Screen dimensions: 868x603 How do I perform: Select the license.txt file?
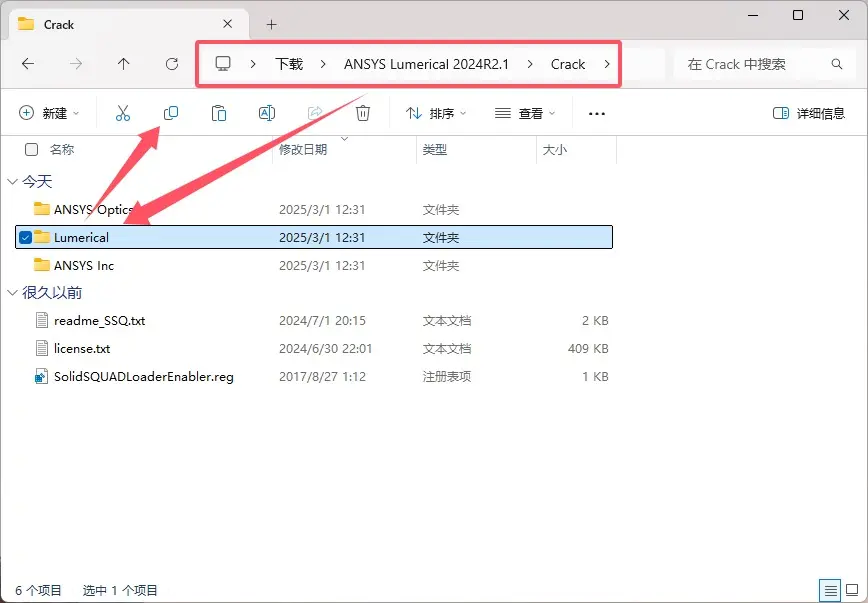coord(82,349)
